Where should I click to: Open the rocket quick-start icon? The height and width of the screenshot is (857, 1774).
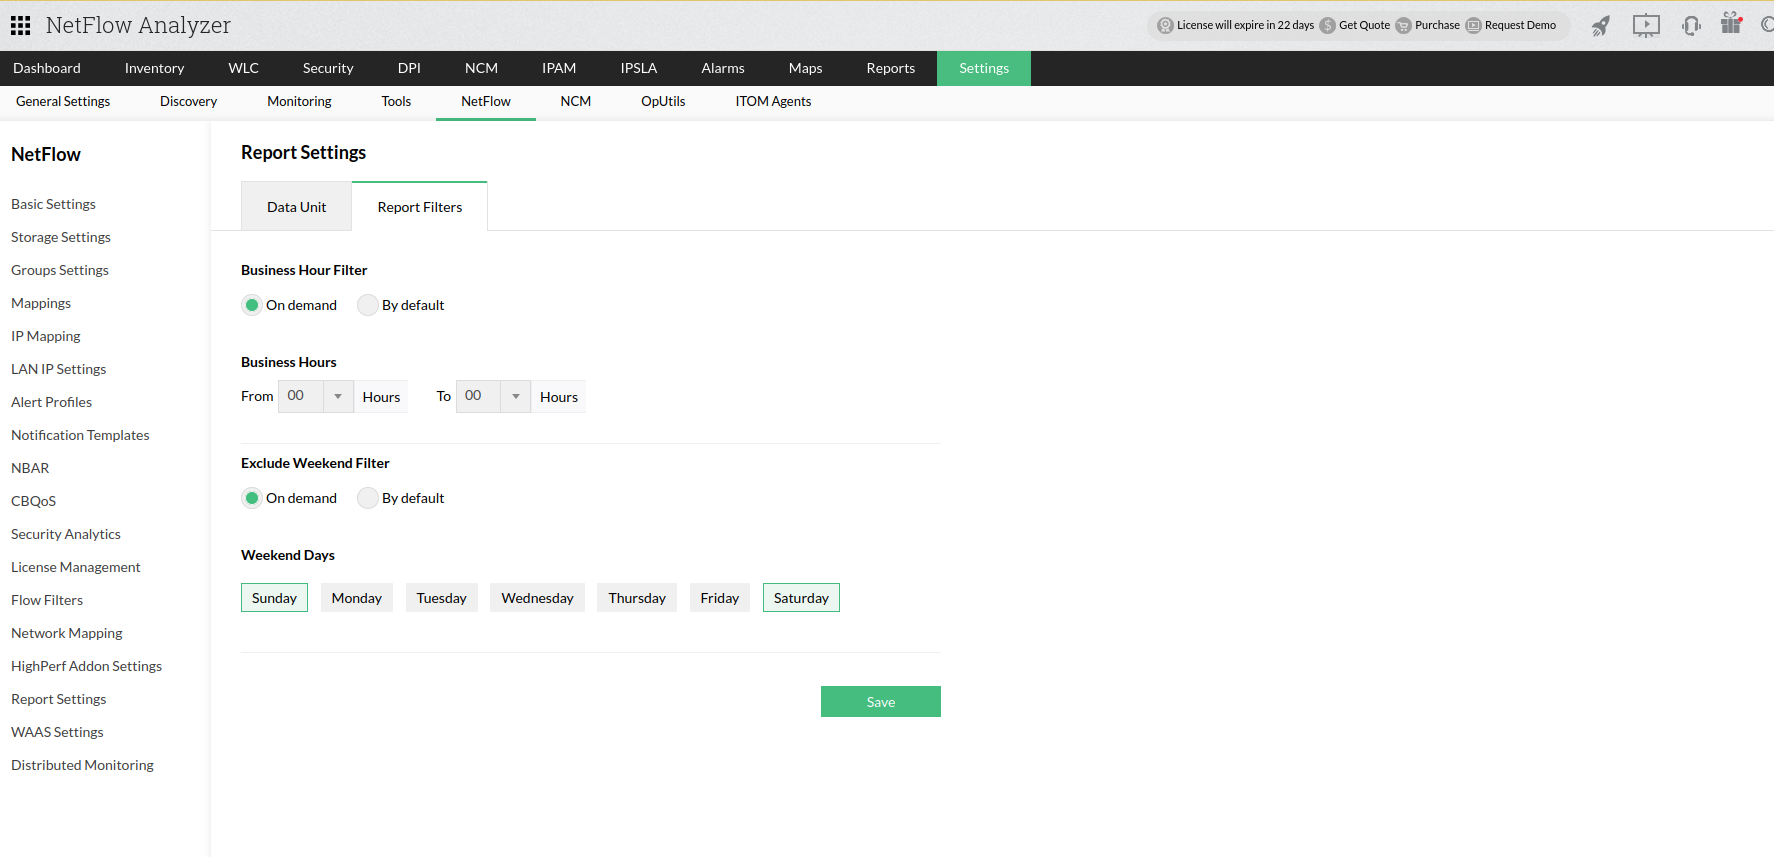click(x=1601, y=25)
